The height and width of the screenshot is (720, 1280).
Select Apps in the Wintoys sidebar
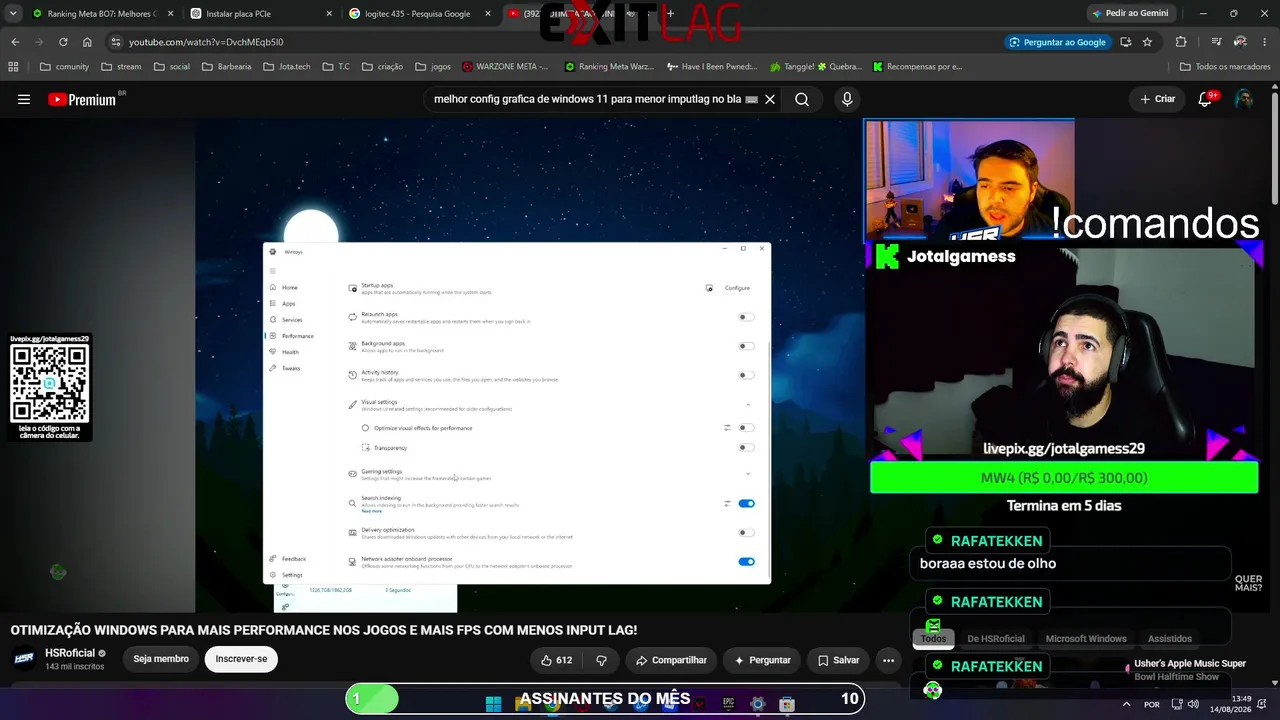pos(283,304)
